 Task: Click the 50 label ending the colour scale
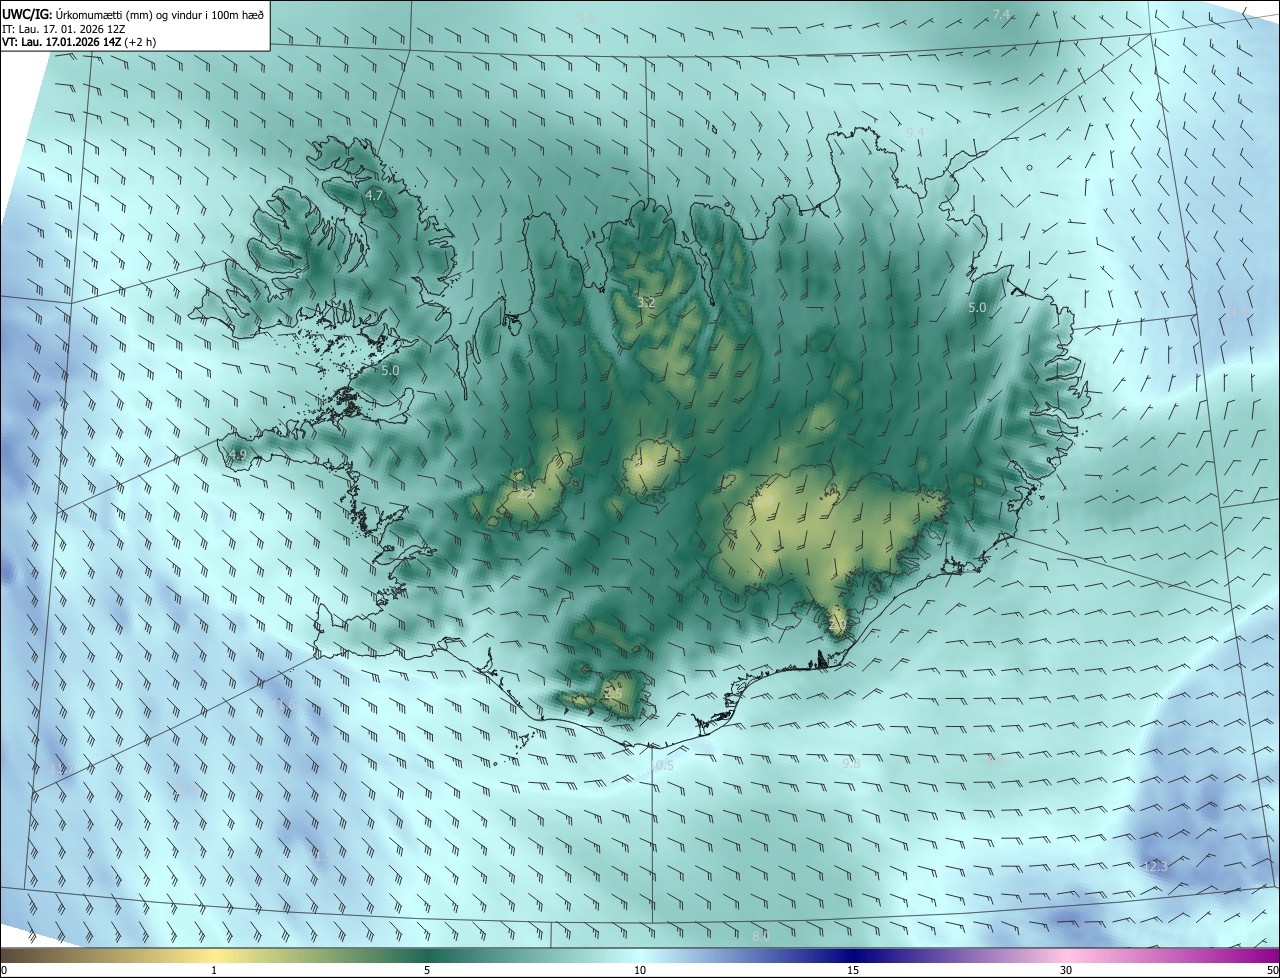1272,970
